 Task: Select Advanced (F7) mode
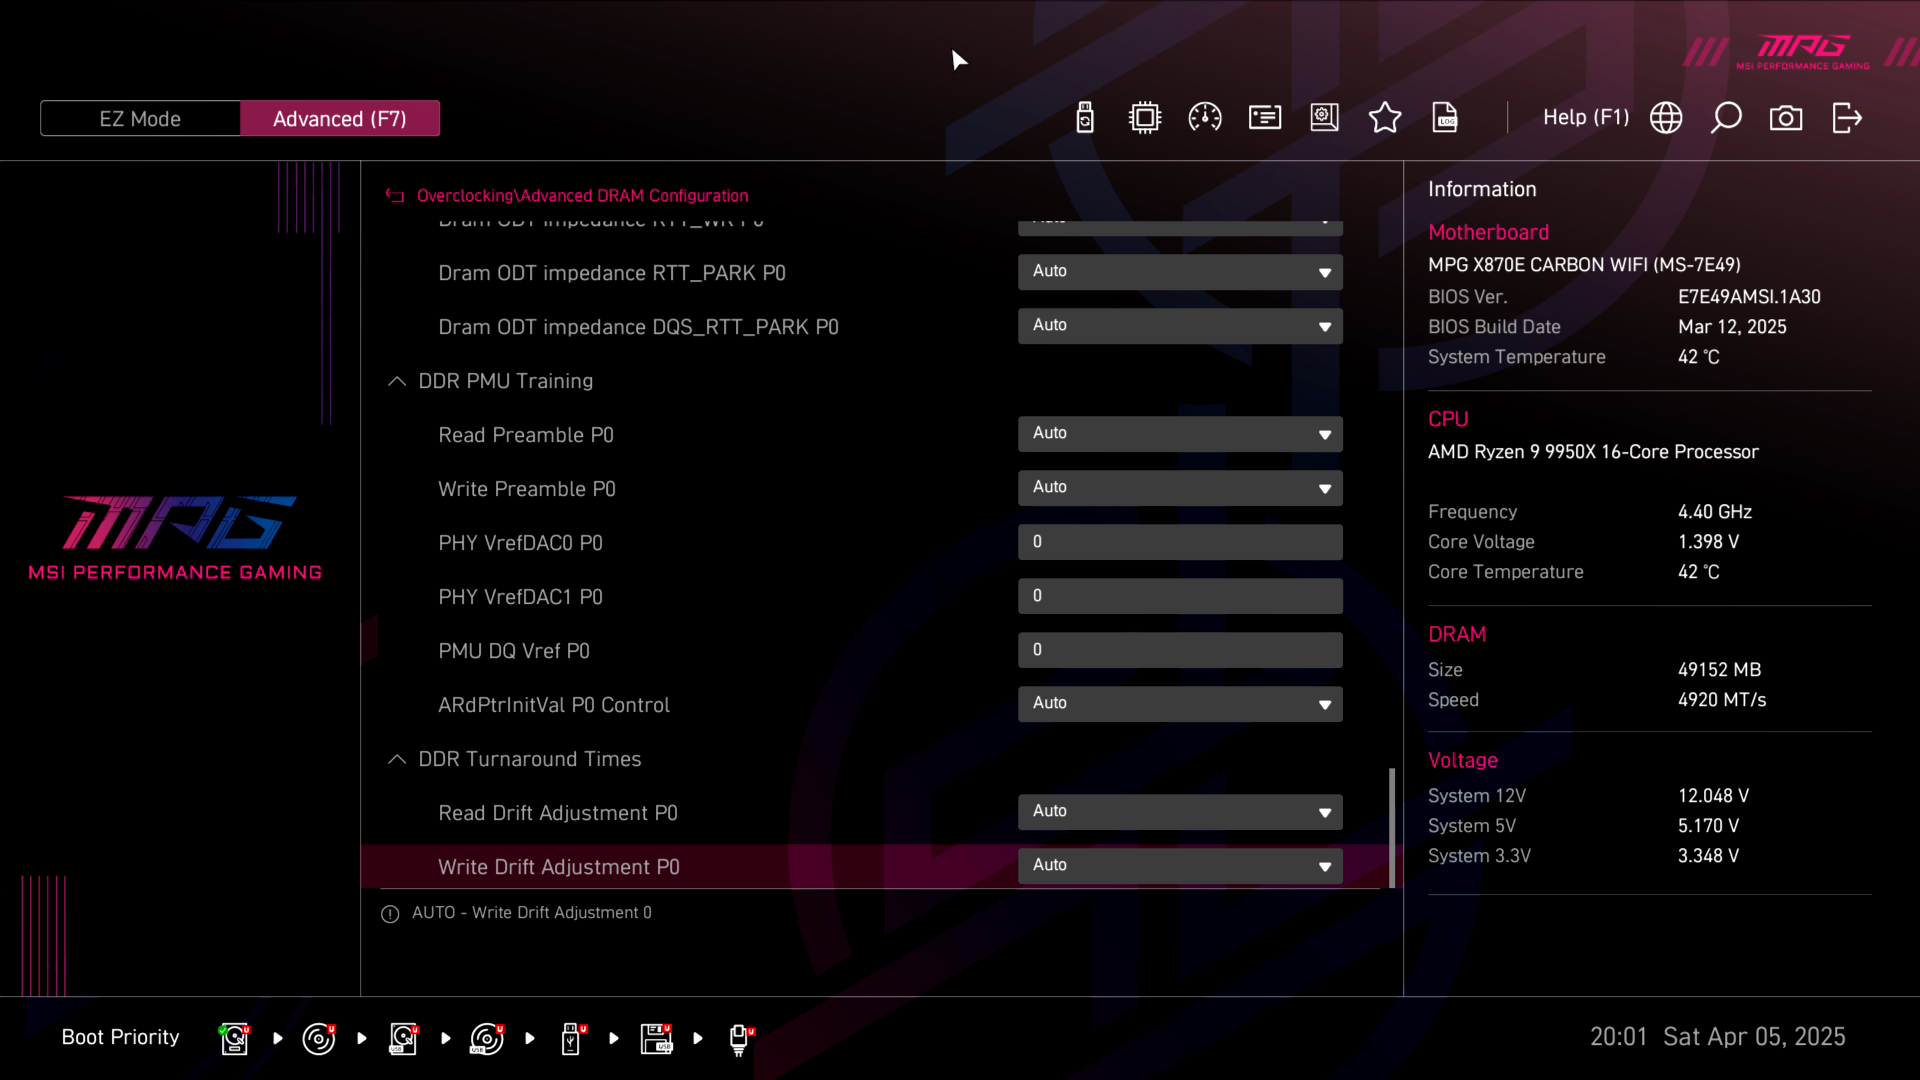point(340,119)
